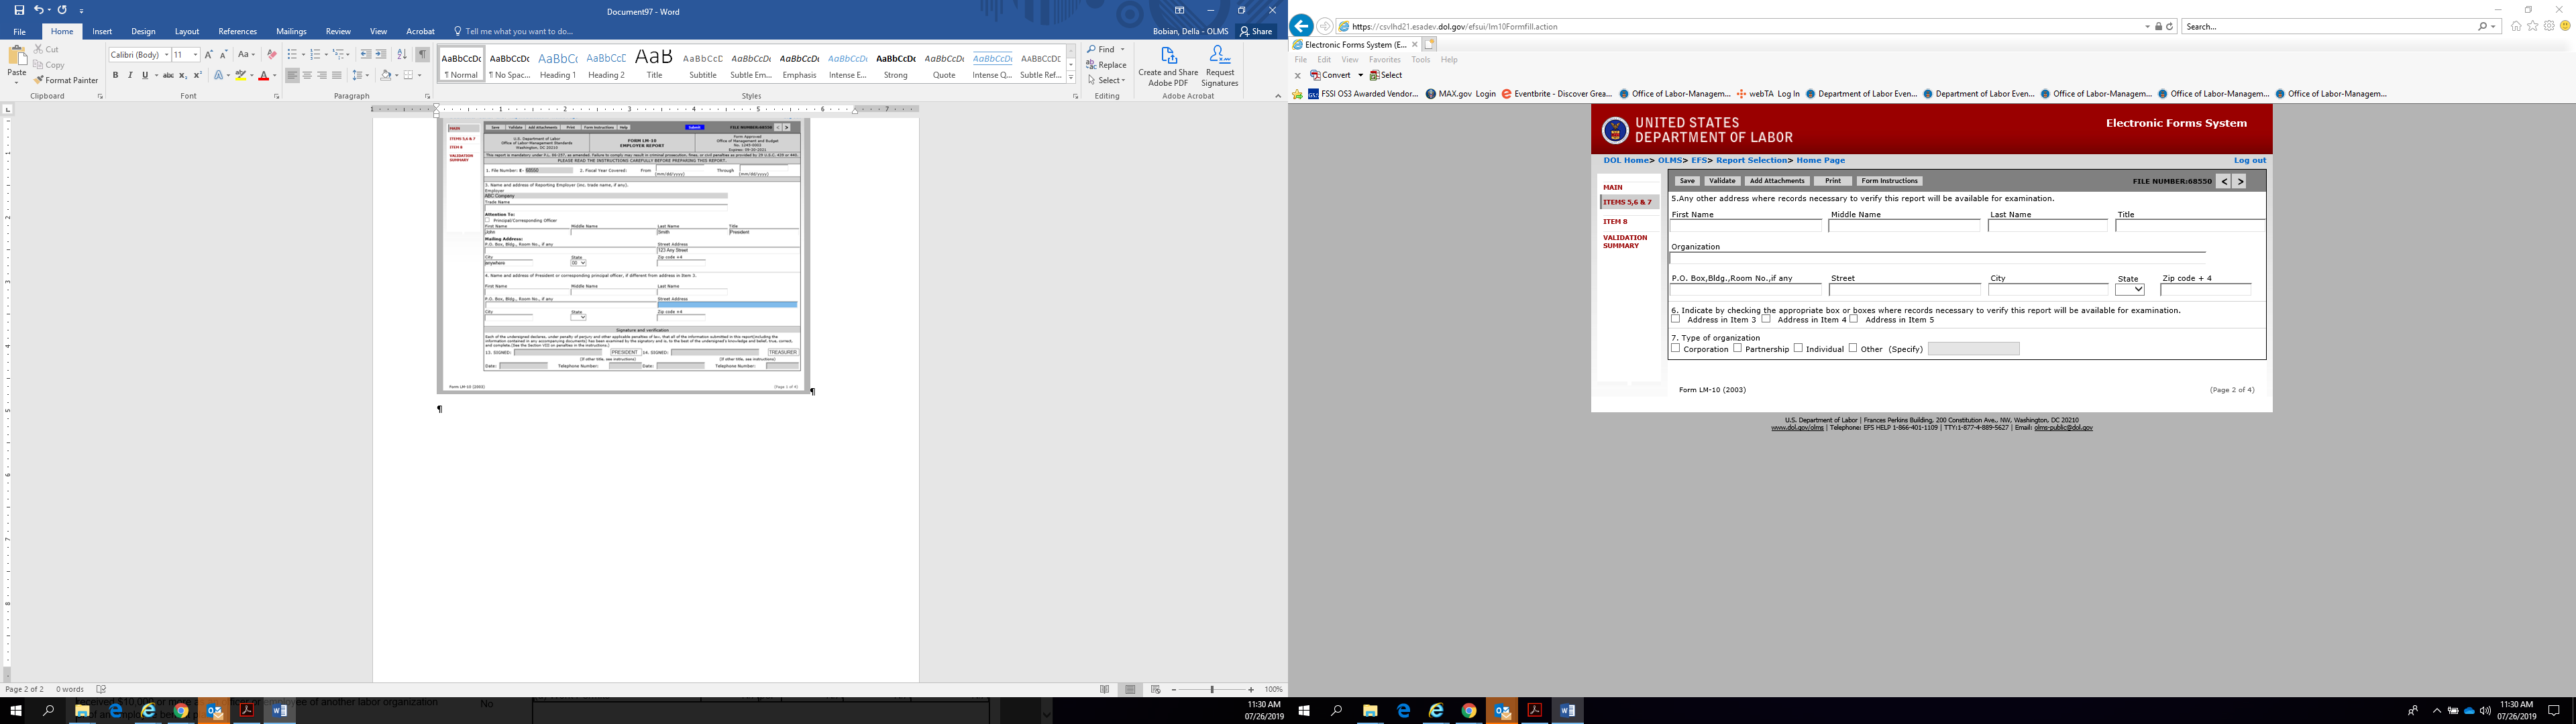This screenshot has width=2576, height=724.
Task: Check the Address in Item 3 box
Action: point(1676,319)
